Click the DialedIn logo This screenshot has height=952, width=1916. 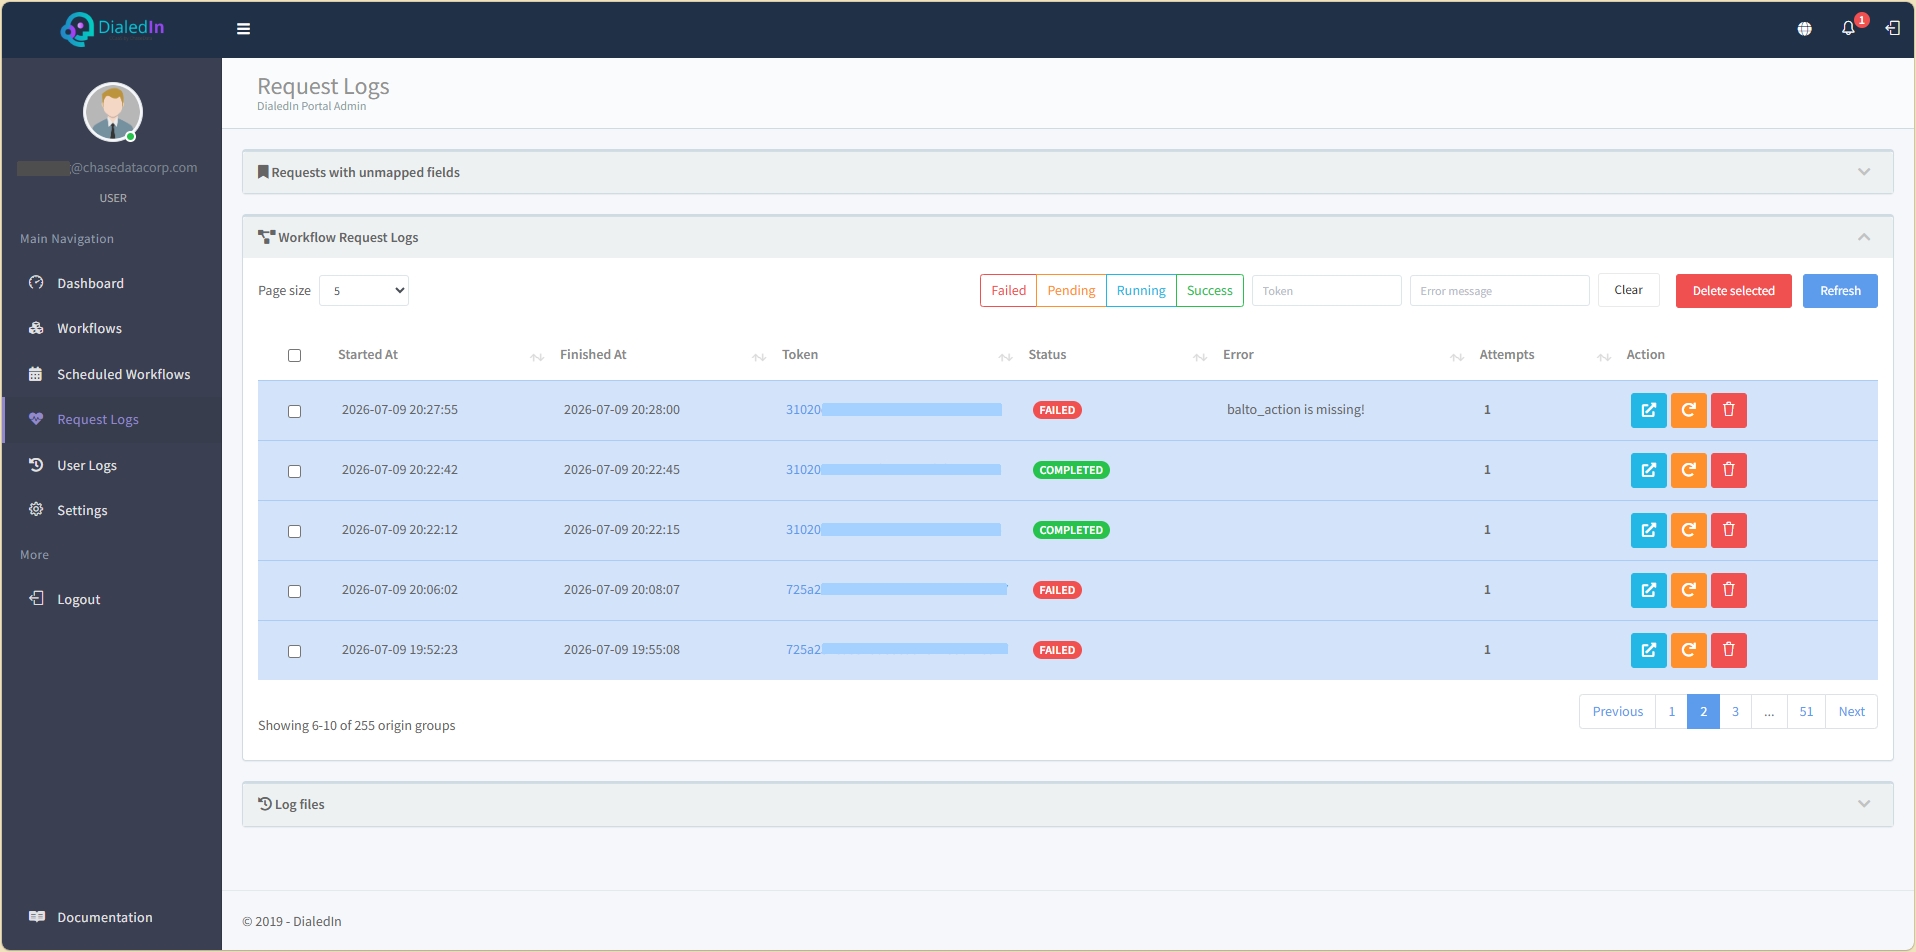pyautogui.click(x=112, y=28)
